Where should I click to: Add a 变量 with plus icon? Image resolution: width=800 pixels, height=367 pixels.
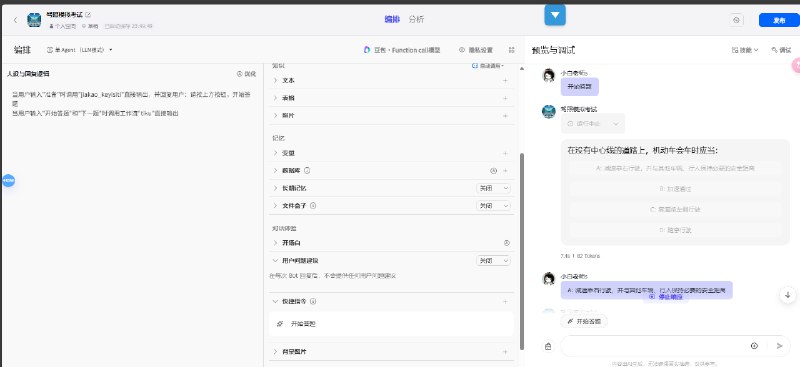click(x=505, y=153)
